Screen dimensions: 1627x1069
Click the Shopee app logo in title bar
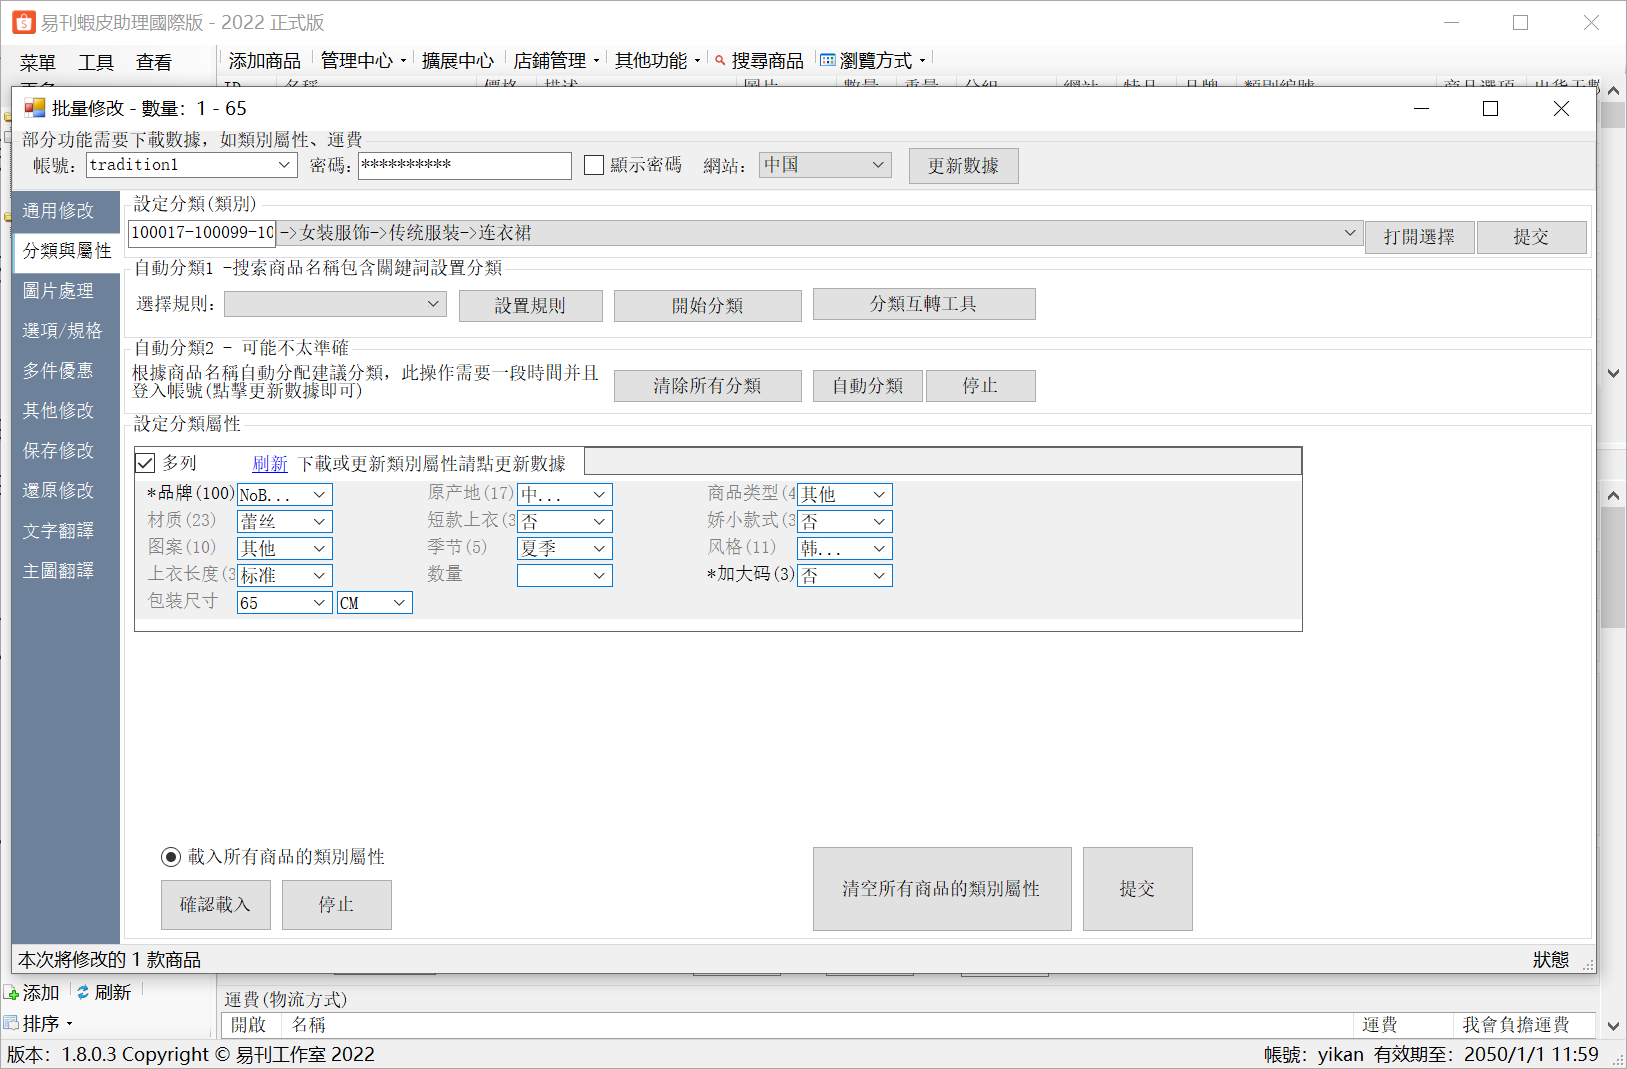click(x=23, y=22)
